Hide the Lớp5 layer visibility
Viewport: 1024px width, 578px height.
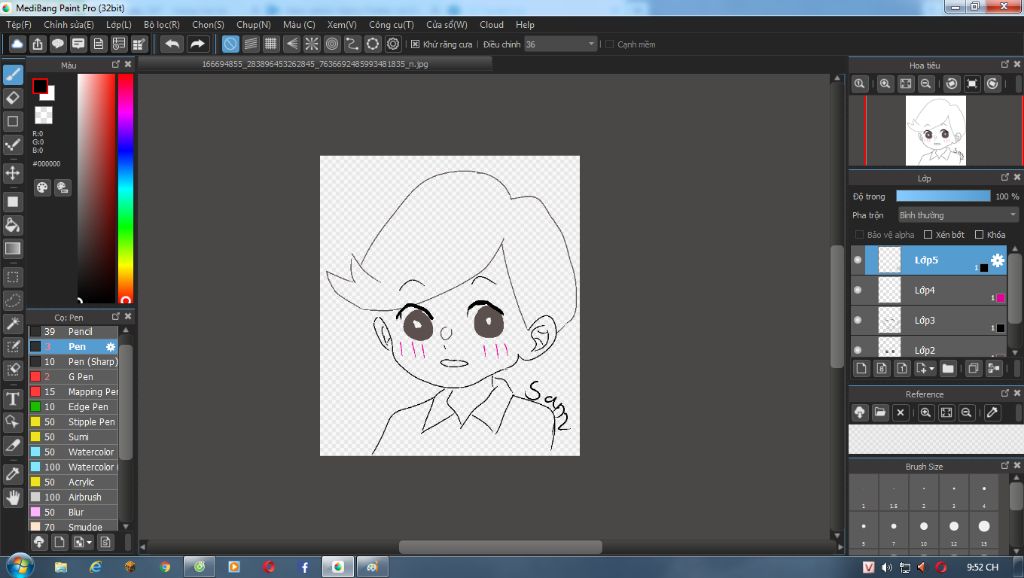click(857, 260)
